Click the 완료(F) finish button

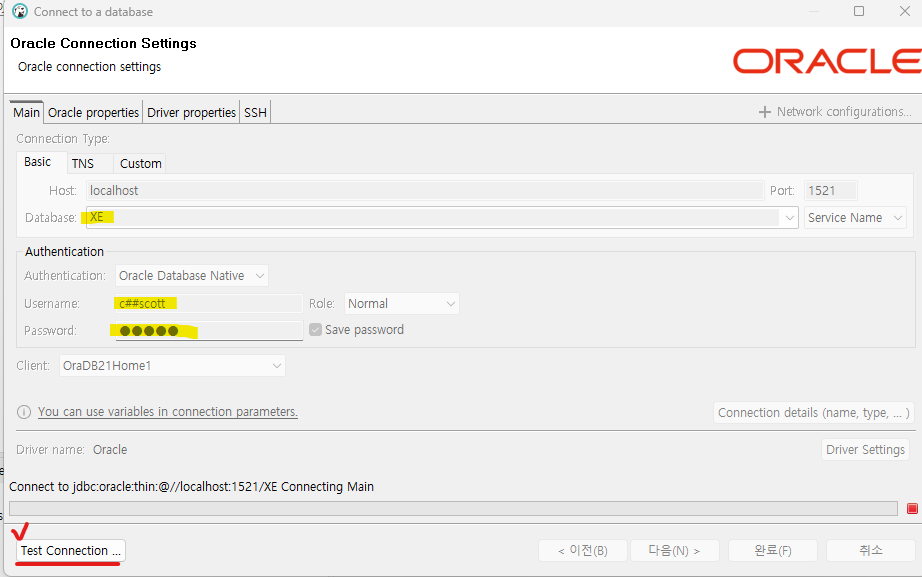[x=773, y=551]
